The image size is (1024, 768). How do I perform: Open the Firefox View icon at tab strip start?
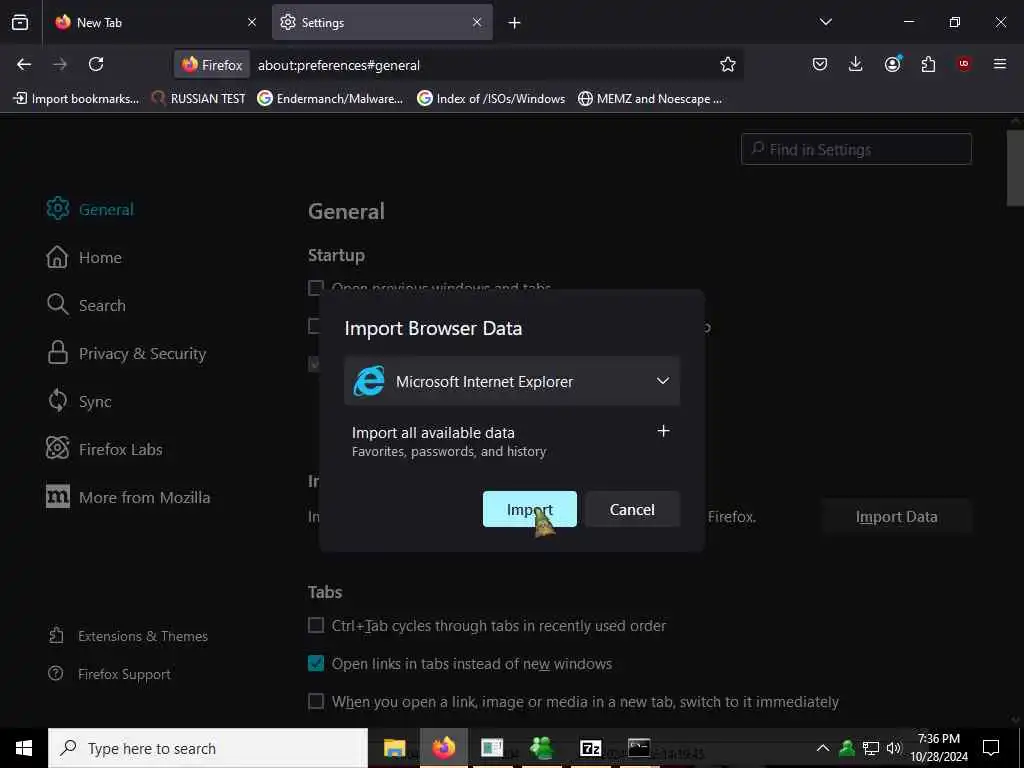pos(20,22)
